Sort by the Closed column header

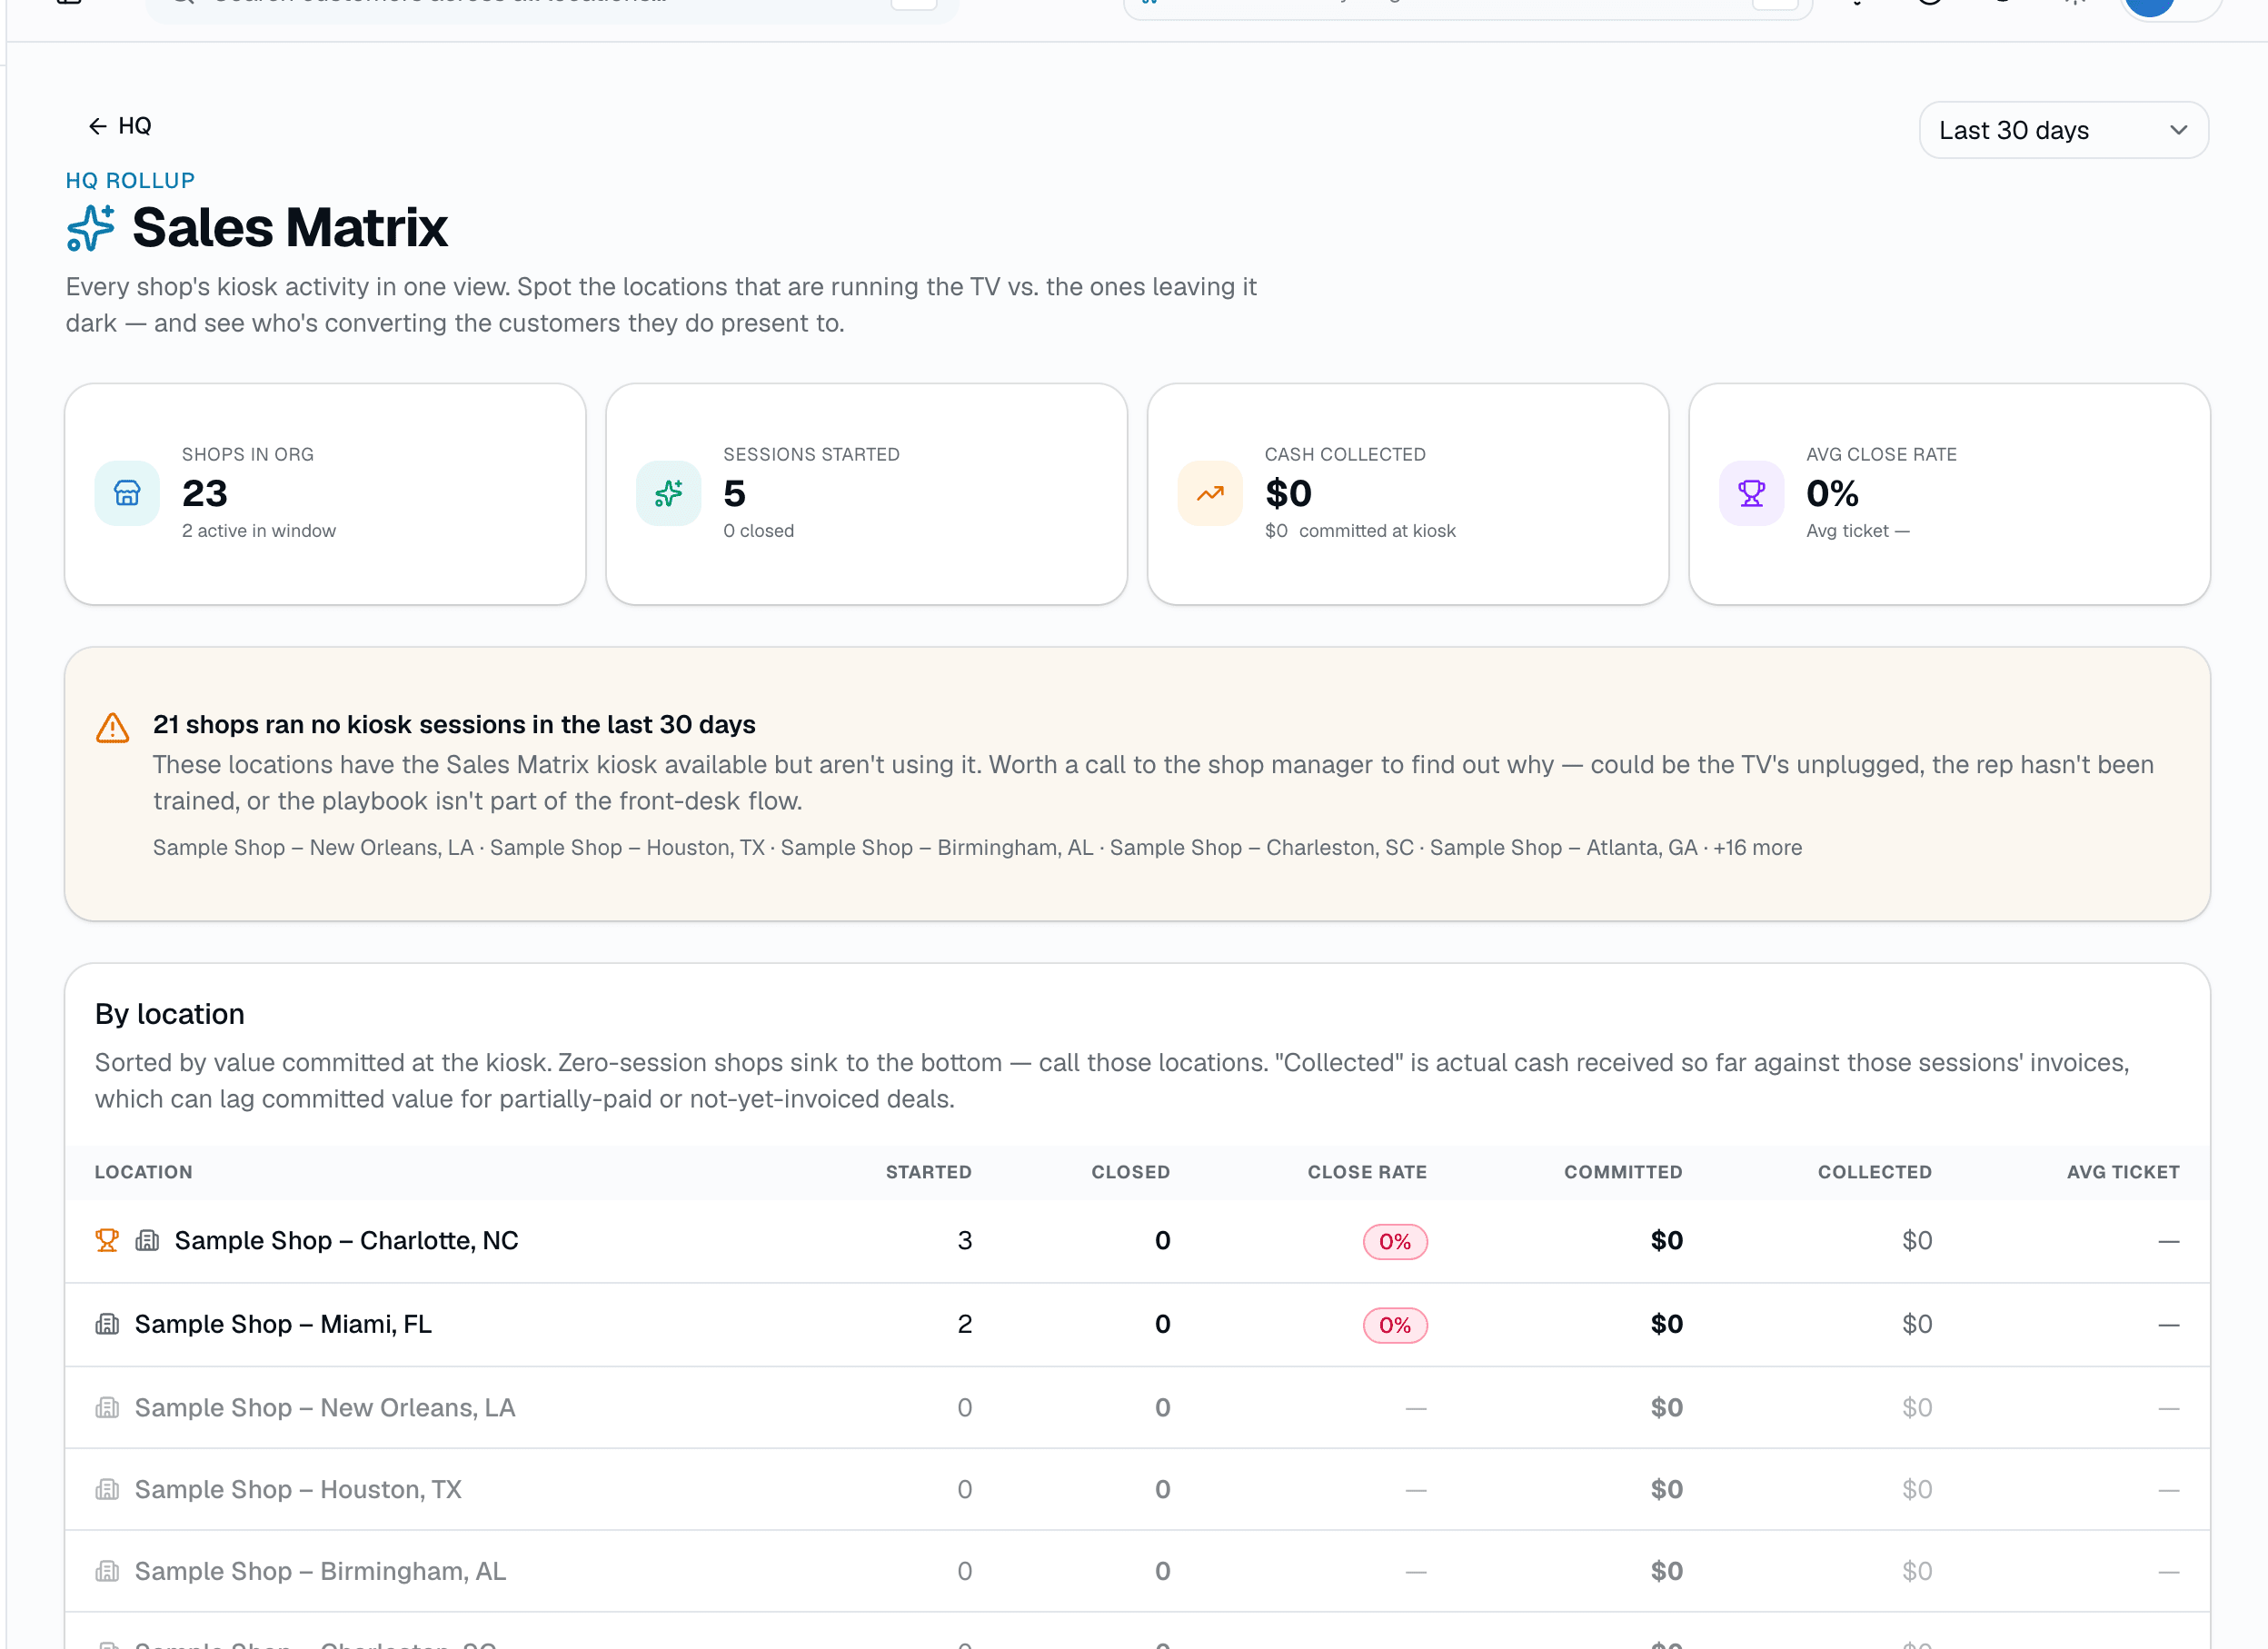coord(1130,1172)
